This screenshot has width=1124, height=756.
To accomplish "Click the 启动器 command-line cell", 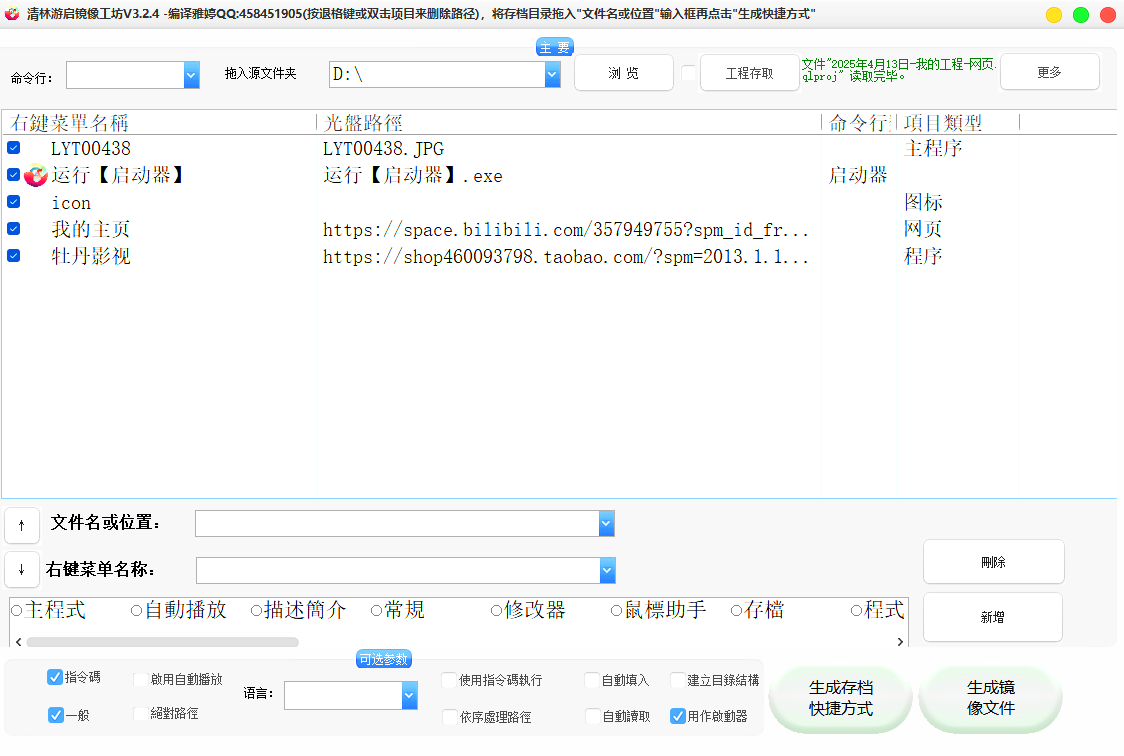I will pyautogui.click(x=858, y=176).
